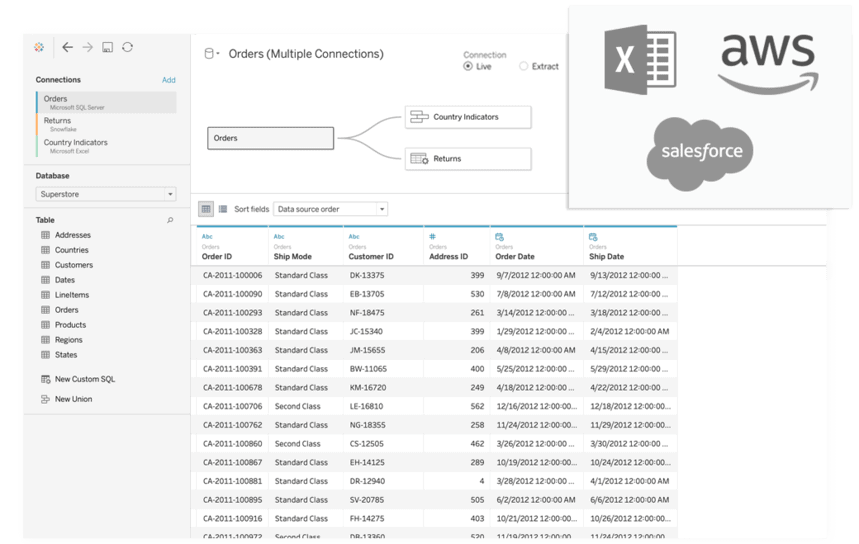Click the forward arrow icon
Viewport: 859px width, 544px height.
tap(87, 47)
